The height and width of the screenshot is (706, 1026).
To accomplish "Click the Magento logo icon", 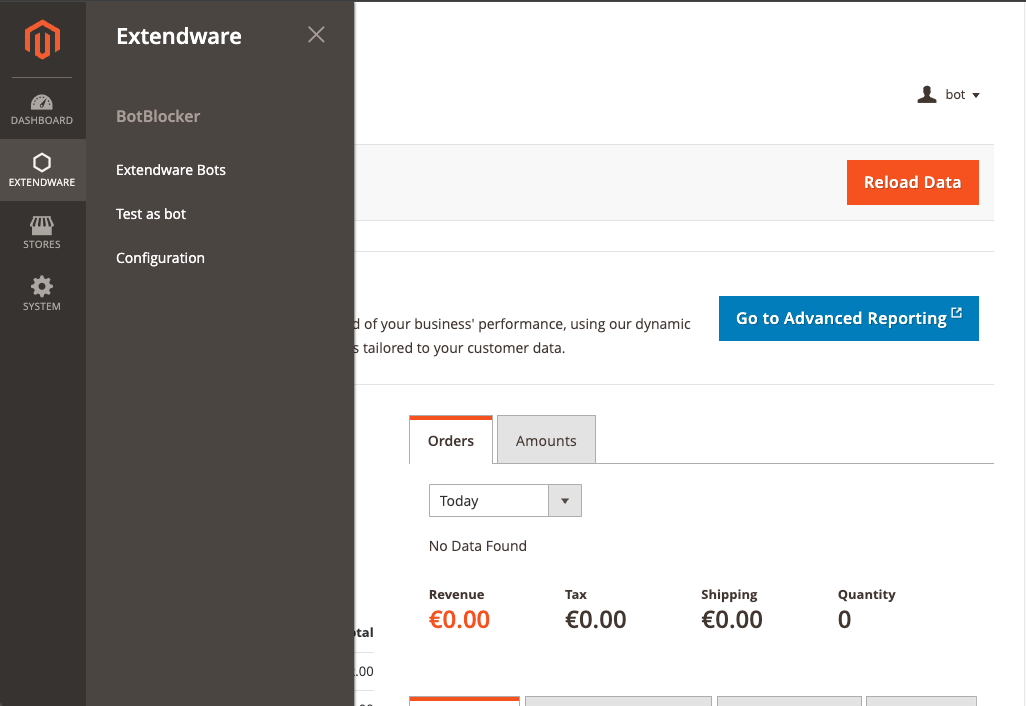I will [x=43, y=39].
